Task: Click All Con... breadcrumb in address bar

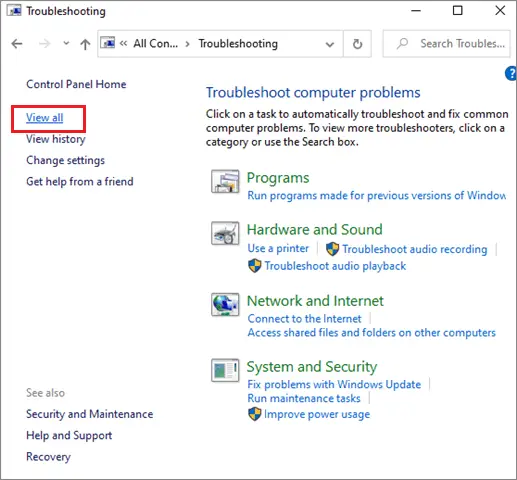Action: [x=156, y=44]
